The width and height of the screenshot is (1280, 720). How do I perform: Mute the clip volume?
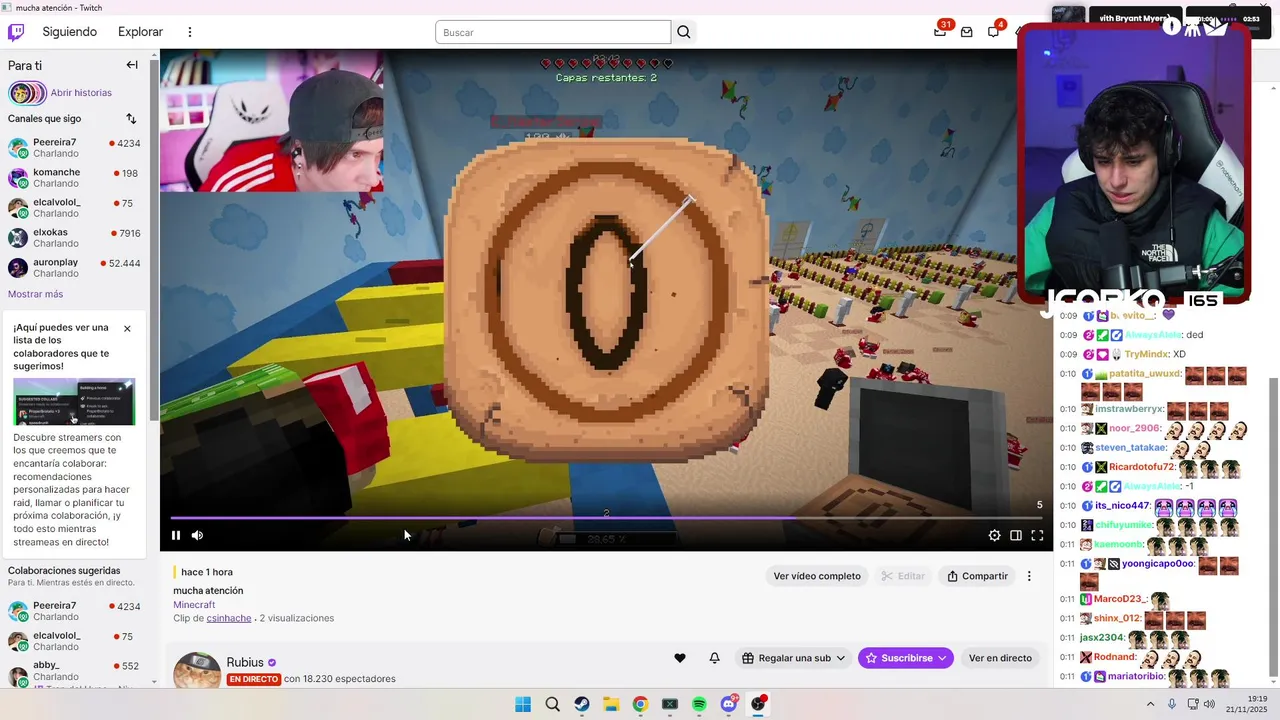[197, 536]
